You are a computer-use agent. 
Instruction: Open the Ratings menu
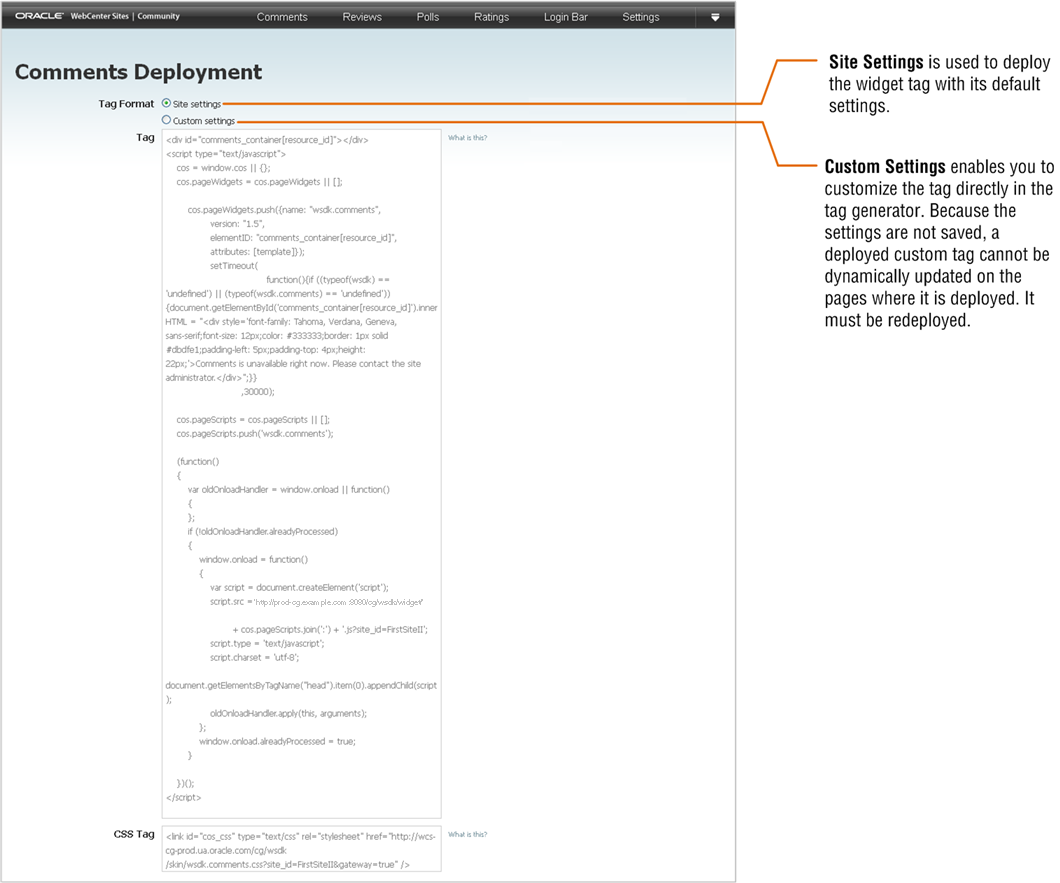click(491, 17)
